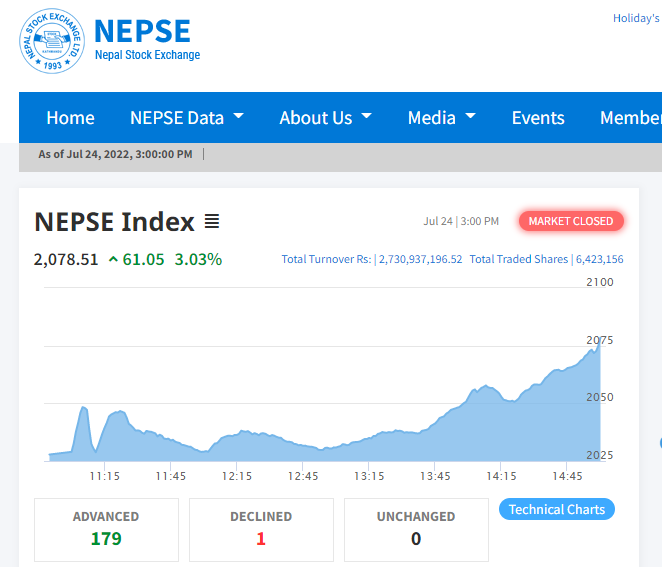Click the green up-arrow change indicator
Viewport: 662px width, 567px height.
113,260
